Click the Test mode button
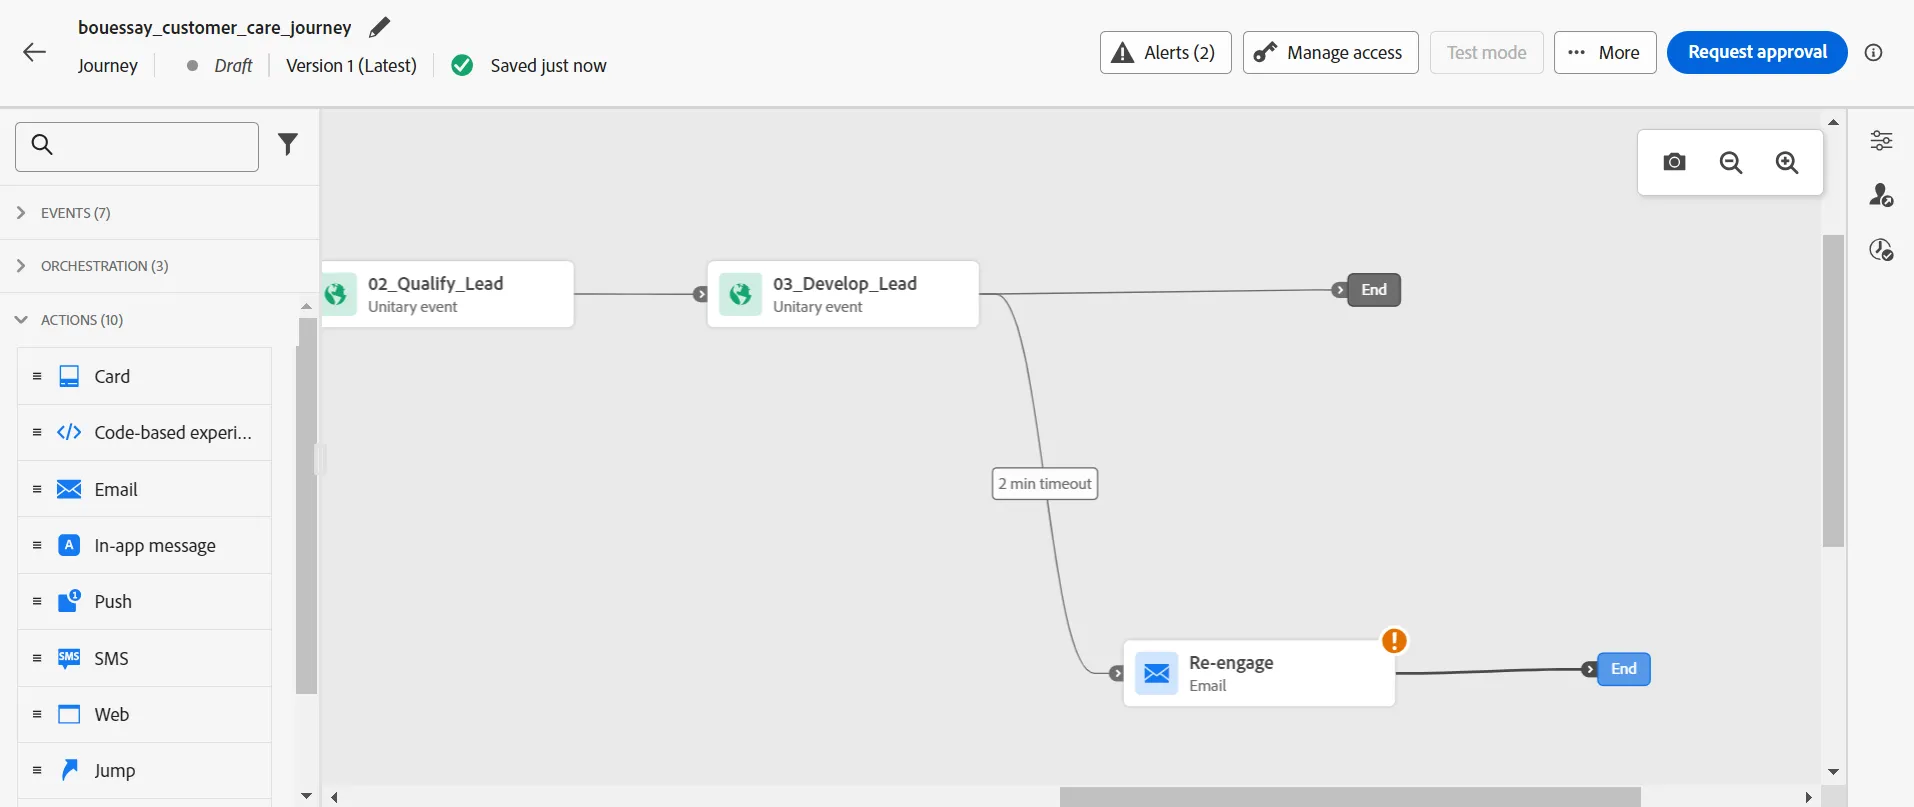This screenshot has width=1914, height=807. pos(1487,52)
